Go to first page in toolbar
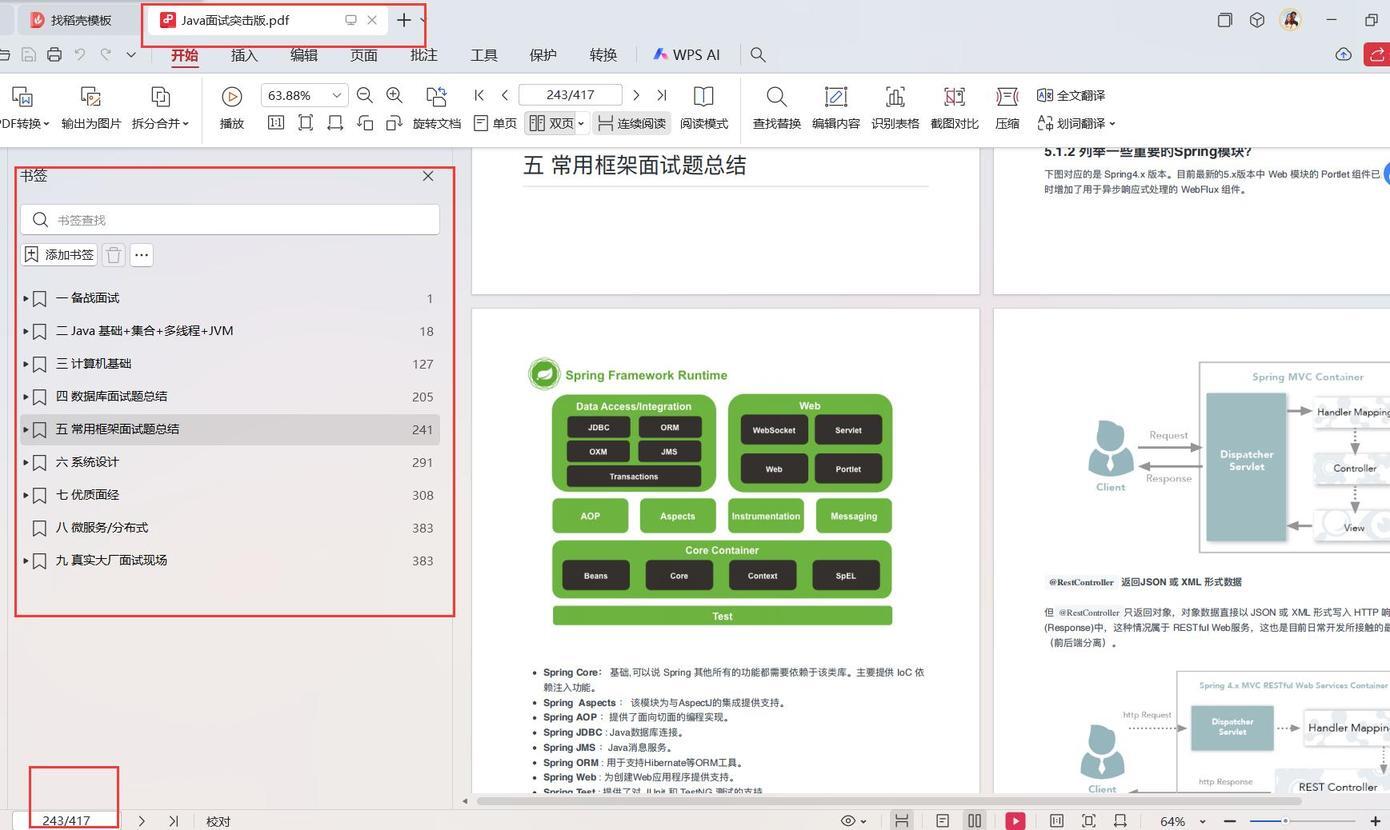The width and height of the screenshot is (1390, 830). pos(479,95)
